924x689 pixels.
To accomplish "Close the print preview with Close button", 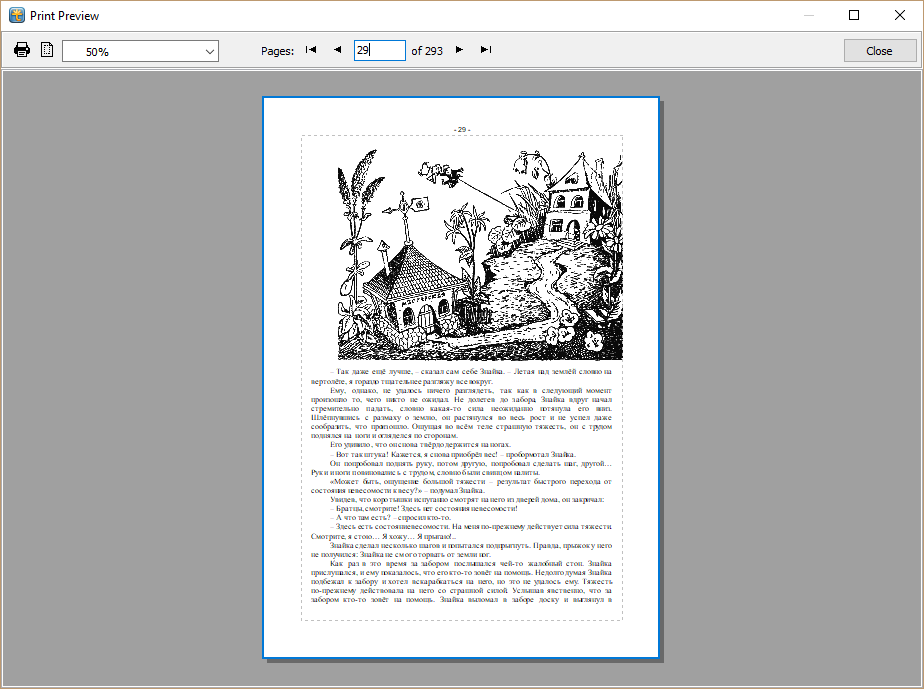I will tap(881, 49).
